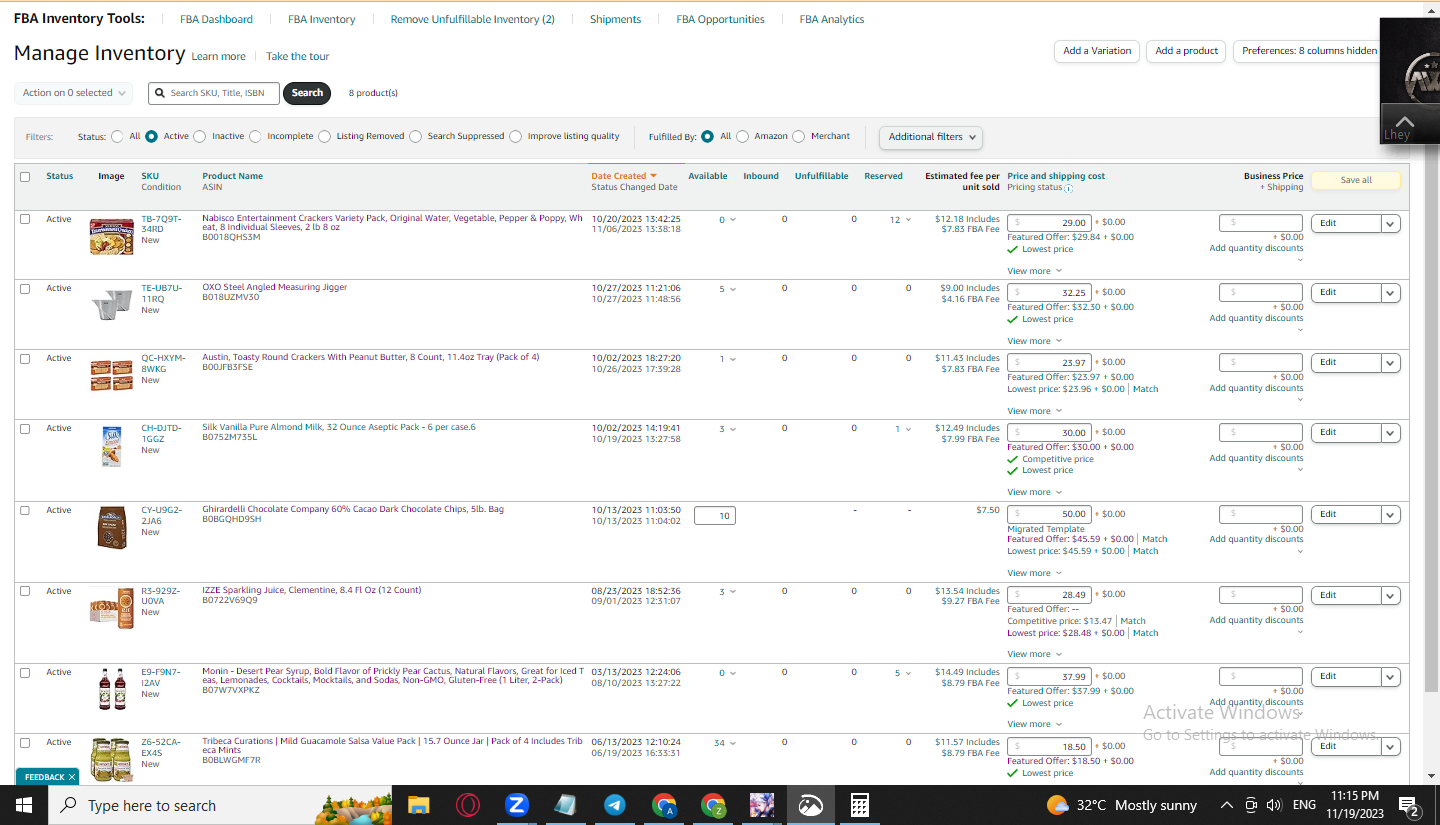Expand the Reserved 12 chevron for Nabisco

point(908,220)
